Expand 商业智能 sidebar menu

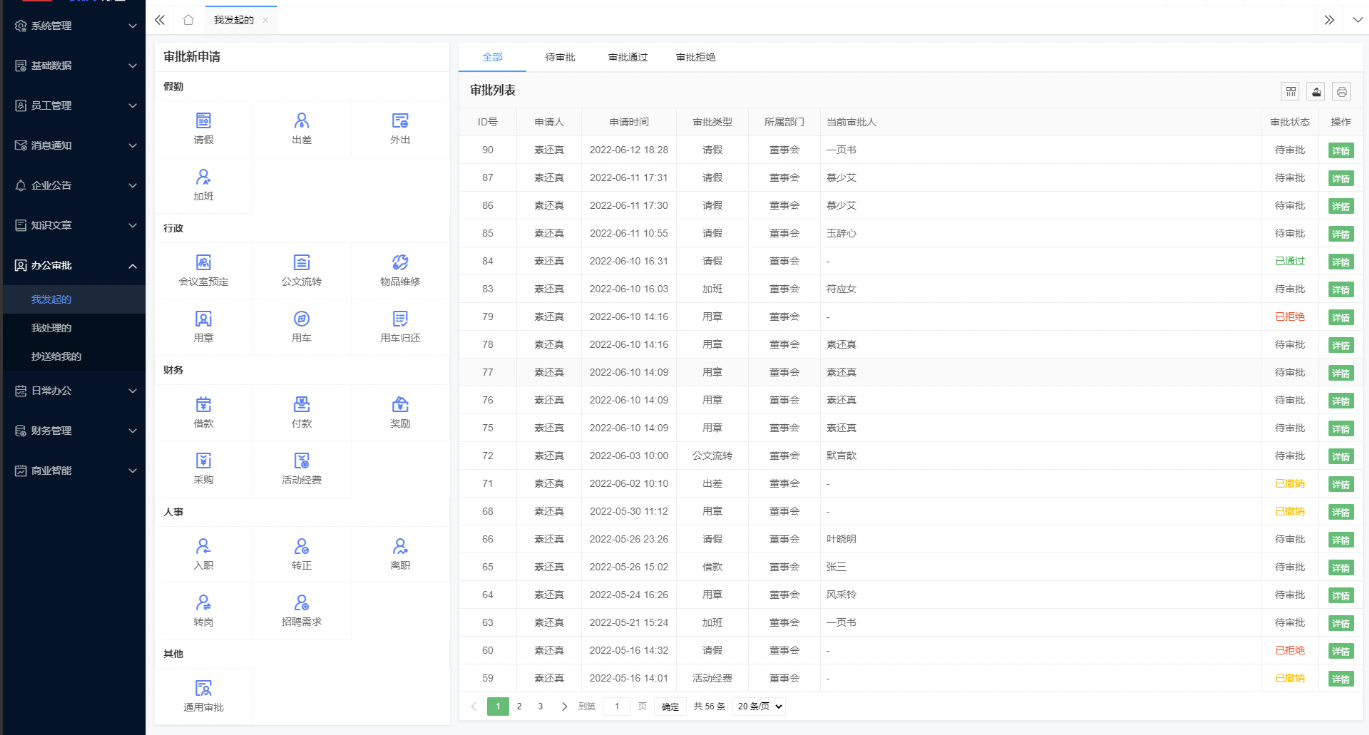coord(72,471)
